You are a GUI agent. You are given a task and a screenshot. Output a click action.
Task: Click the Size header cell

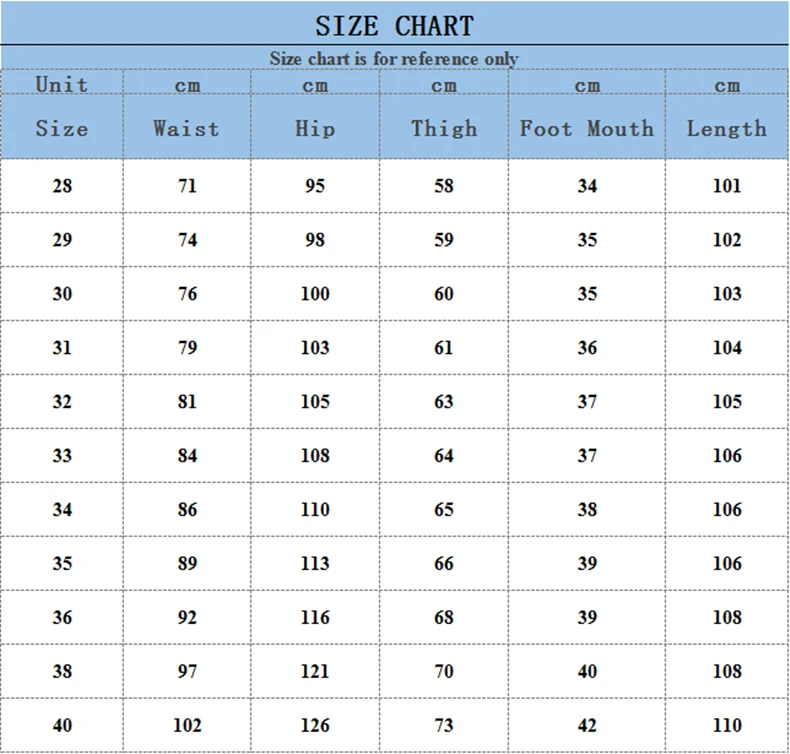[62, 128]
